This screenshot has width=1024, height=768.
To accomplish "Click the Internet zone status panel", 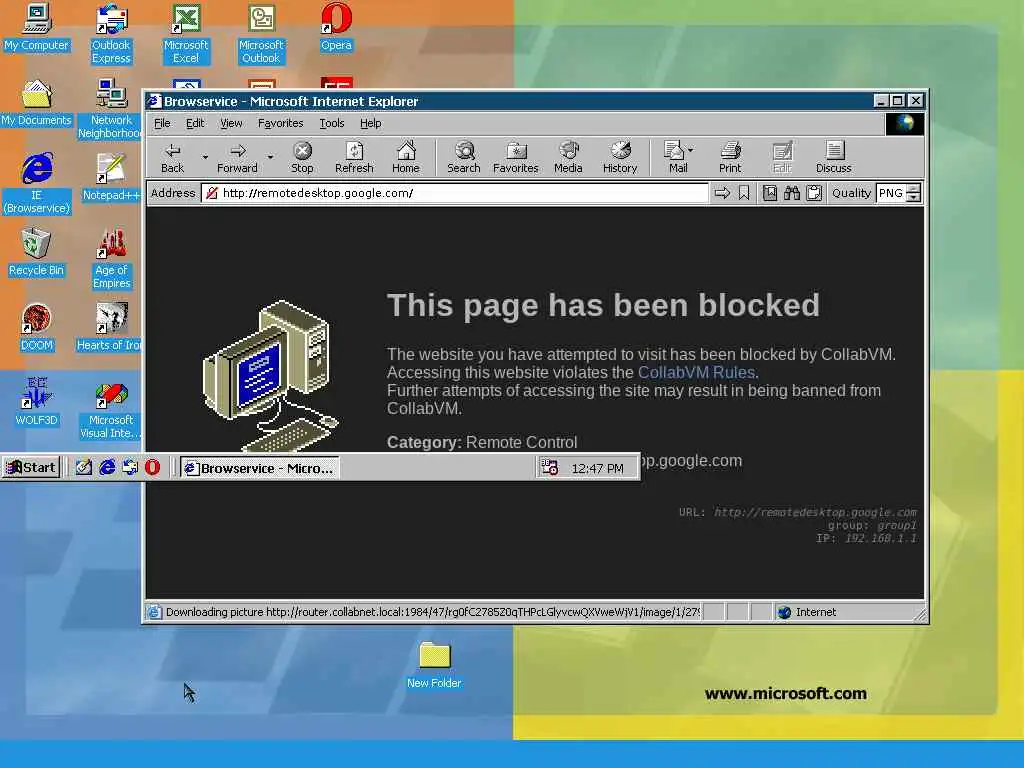I will click(x=842, y=612).
